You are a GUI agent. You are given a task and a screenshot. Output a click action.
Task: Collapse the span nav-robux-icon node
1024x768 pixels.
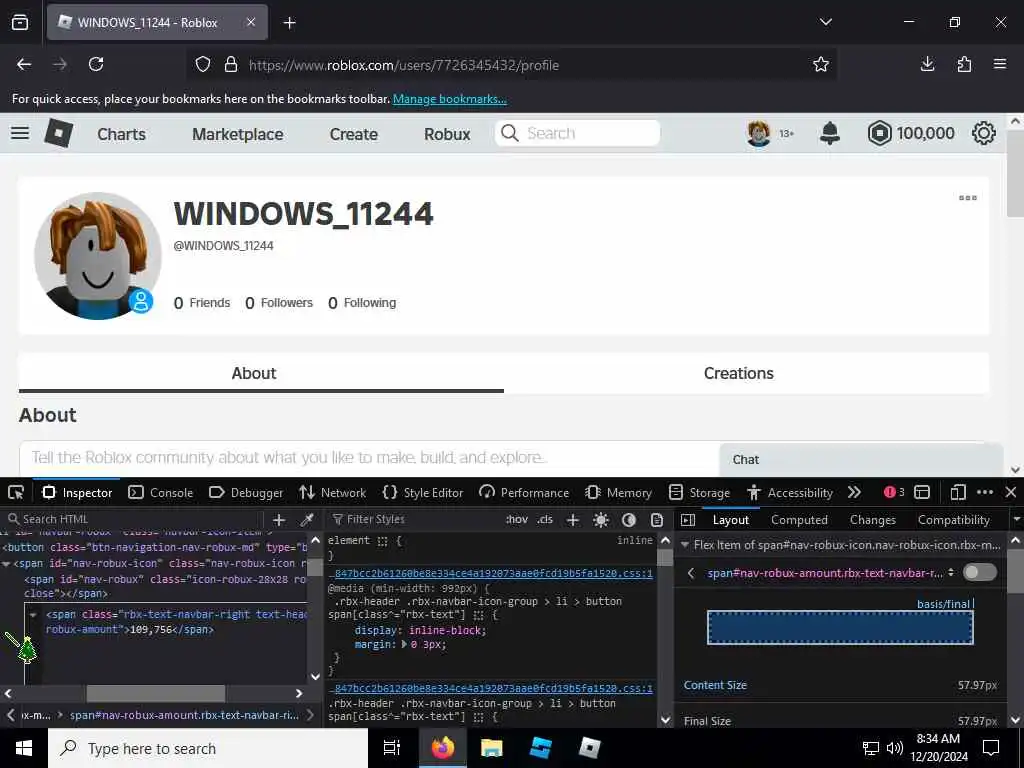6,563
